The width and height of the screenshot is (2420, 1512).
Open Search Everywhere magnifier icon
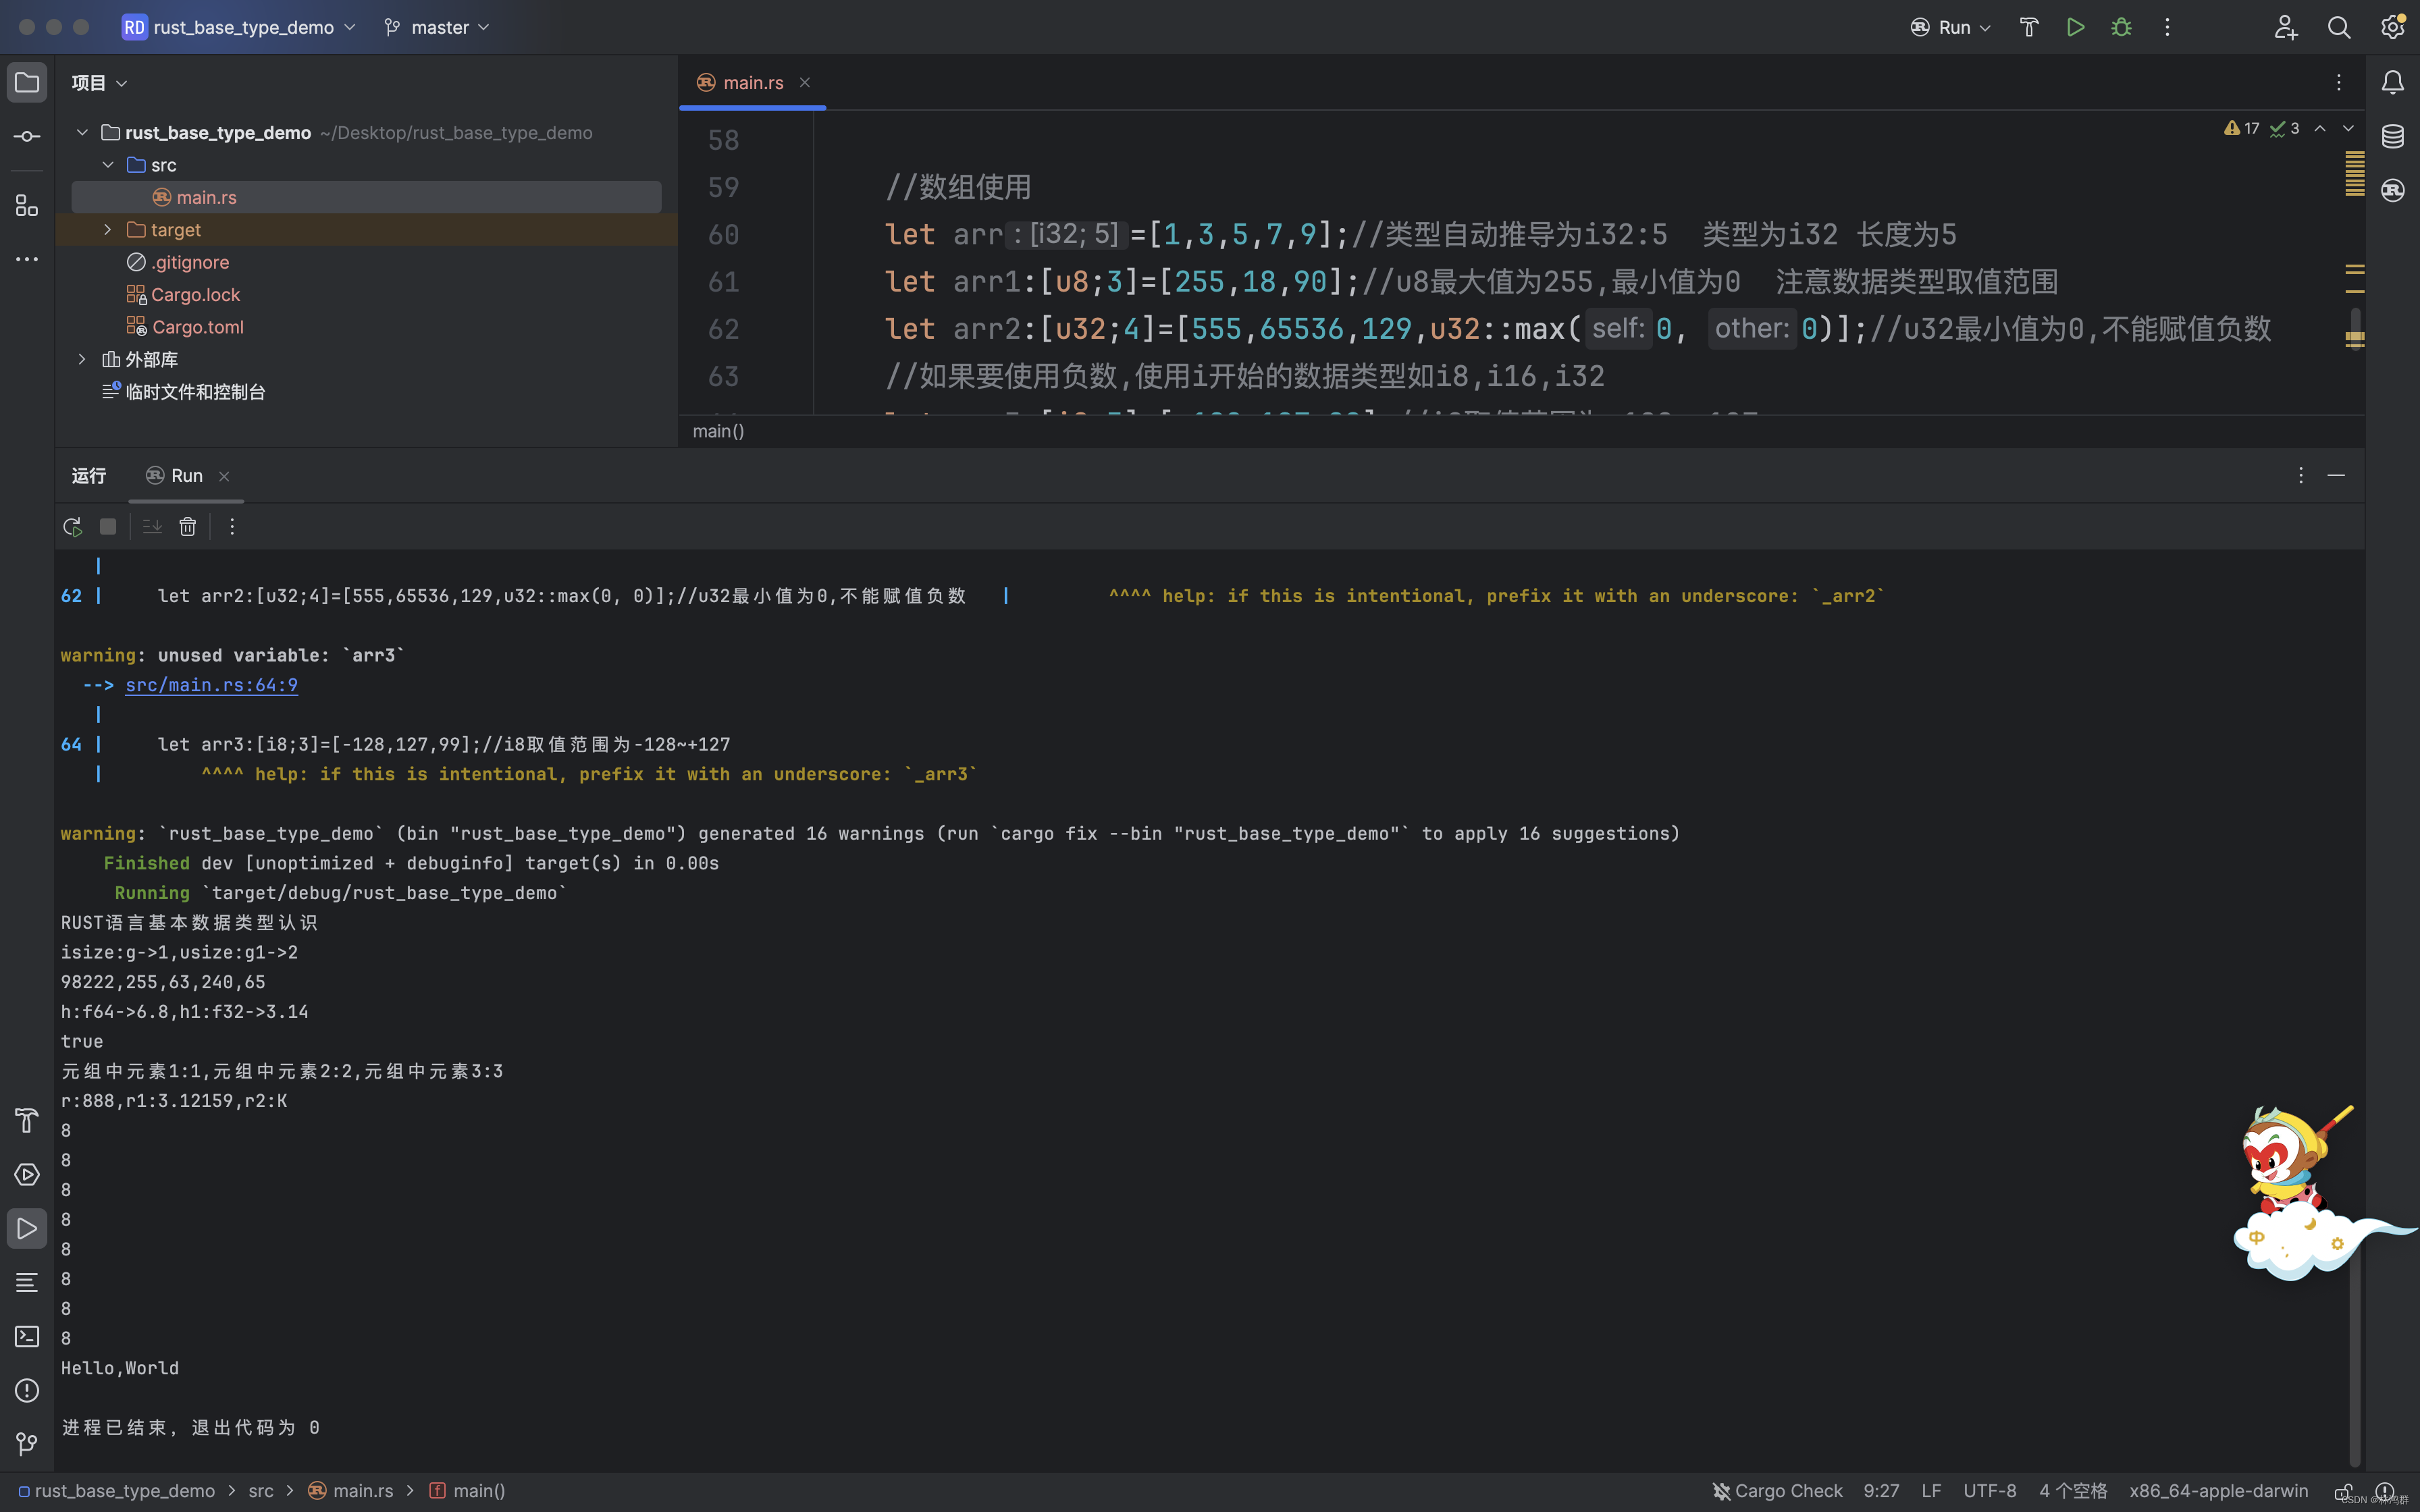click(2339, 27)
